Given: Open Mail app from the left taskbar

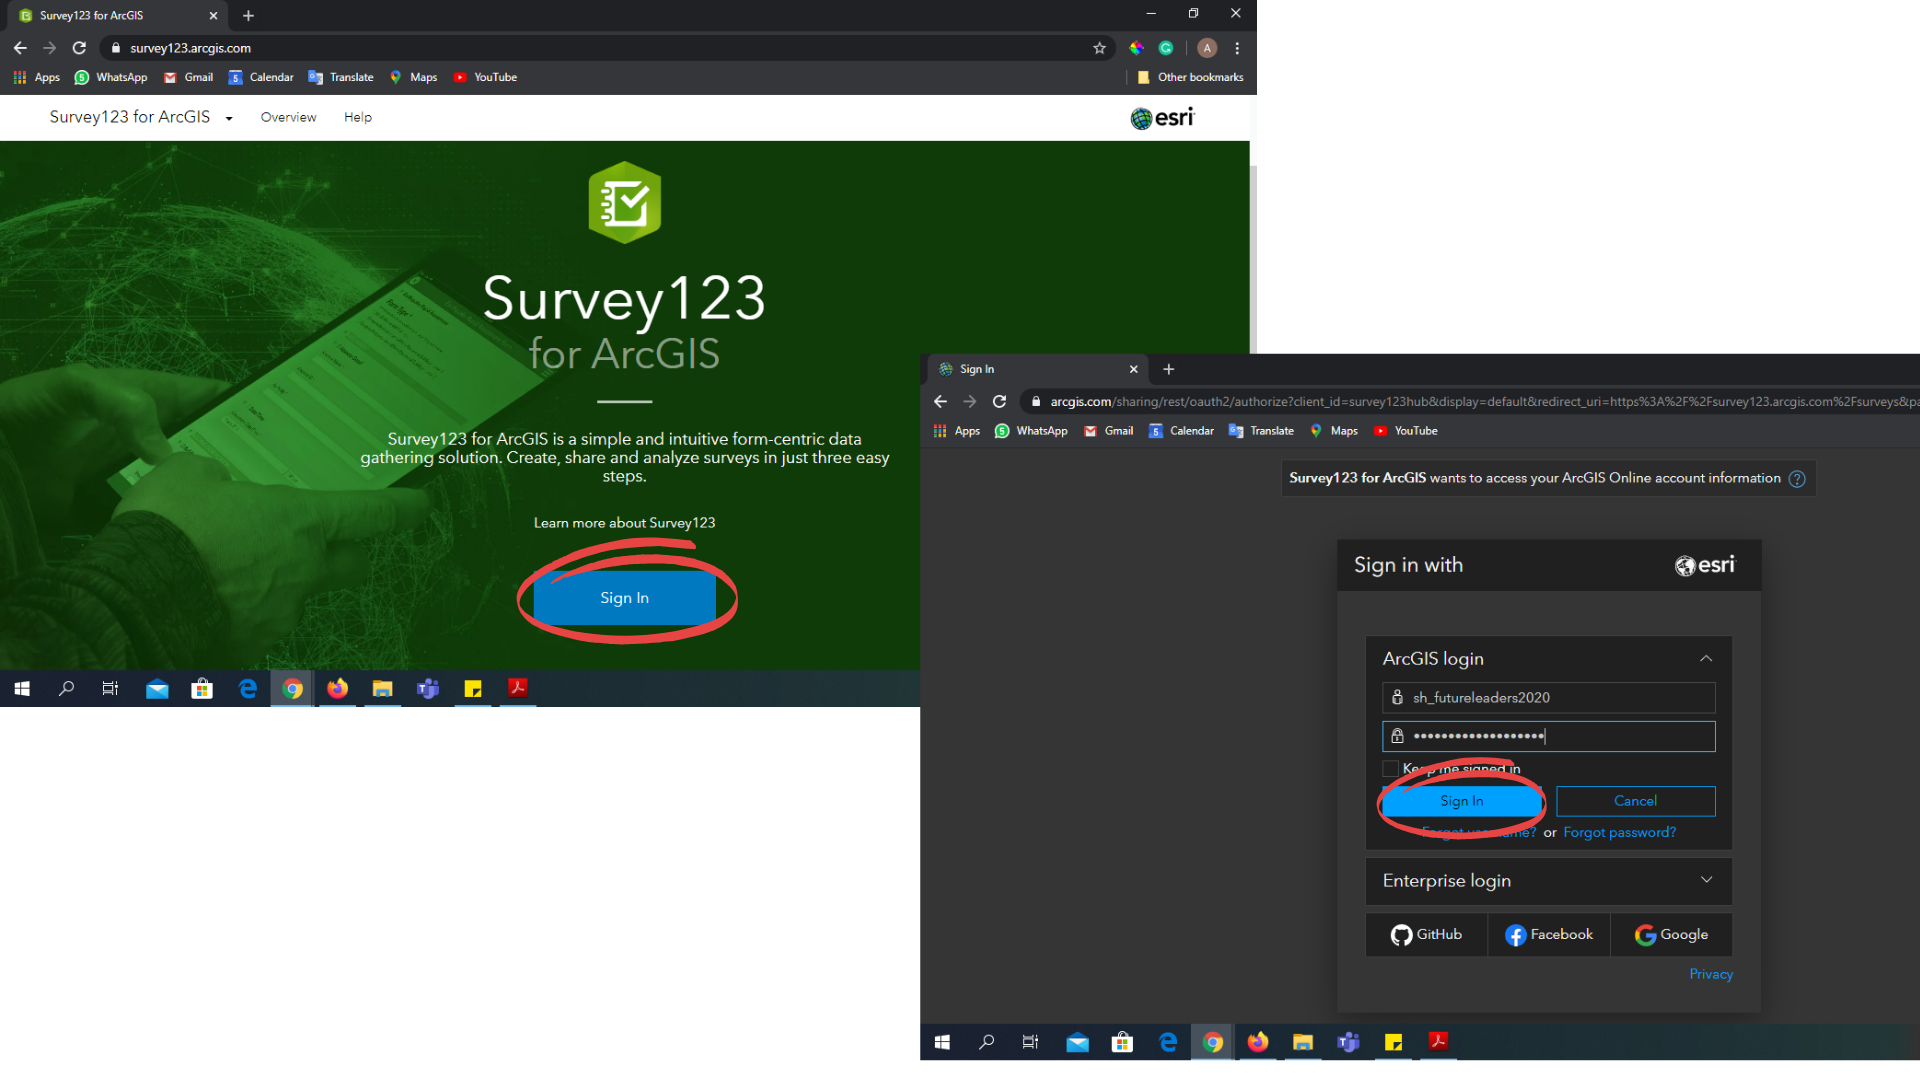Looking at the screenshot, I should pos(157,689).
